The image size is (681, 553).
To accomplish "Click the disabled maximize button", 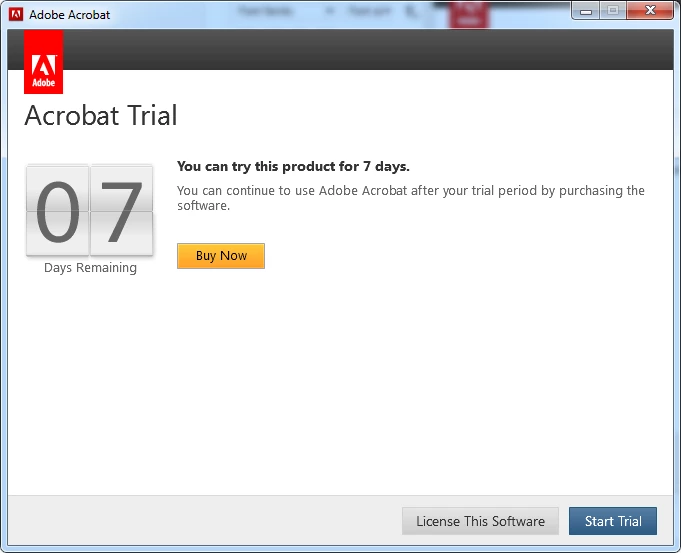I will pos(613,10).
